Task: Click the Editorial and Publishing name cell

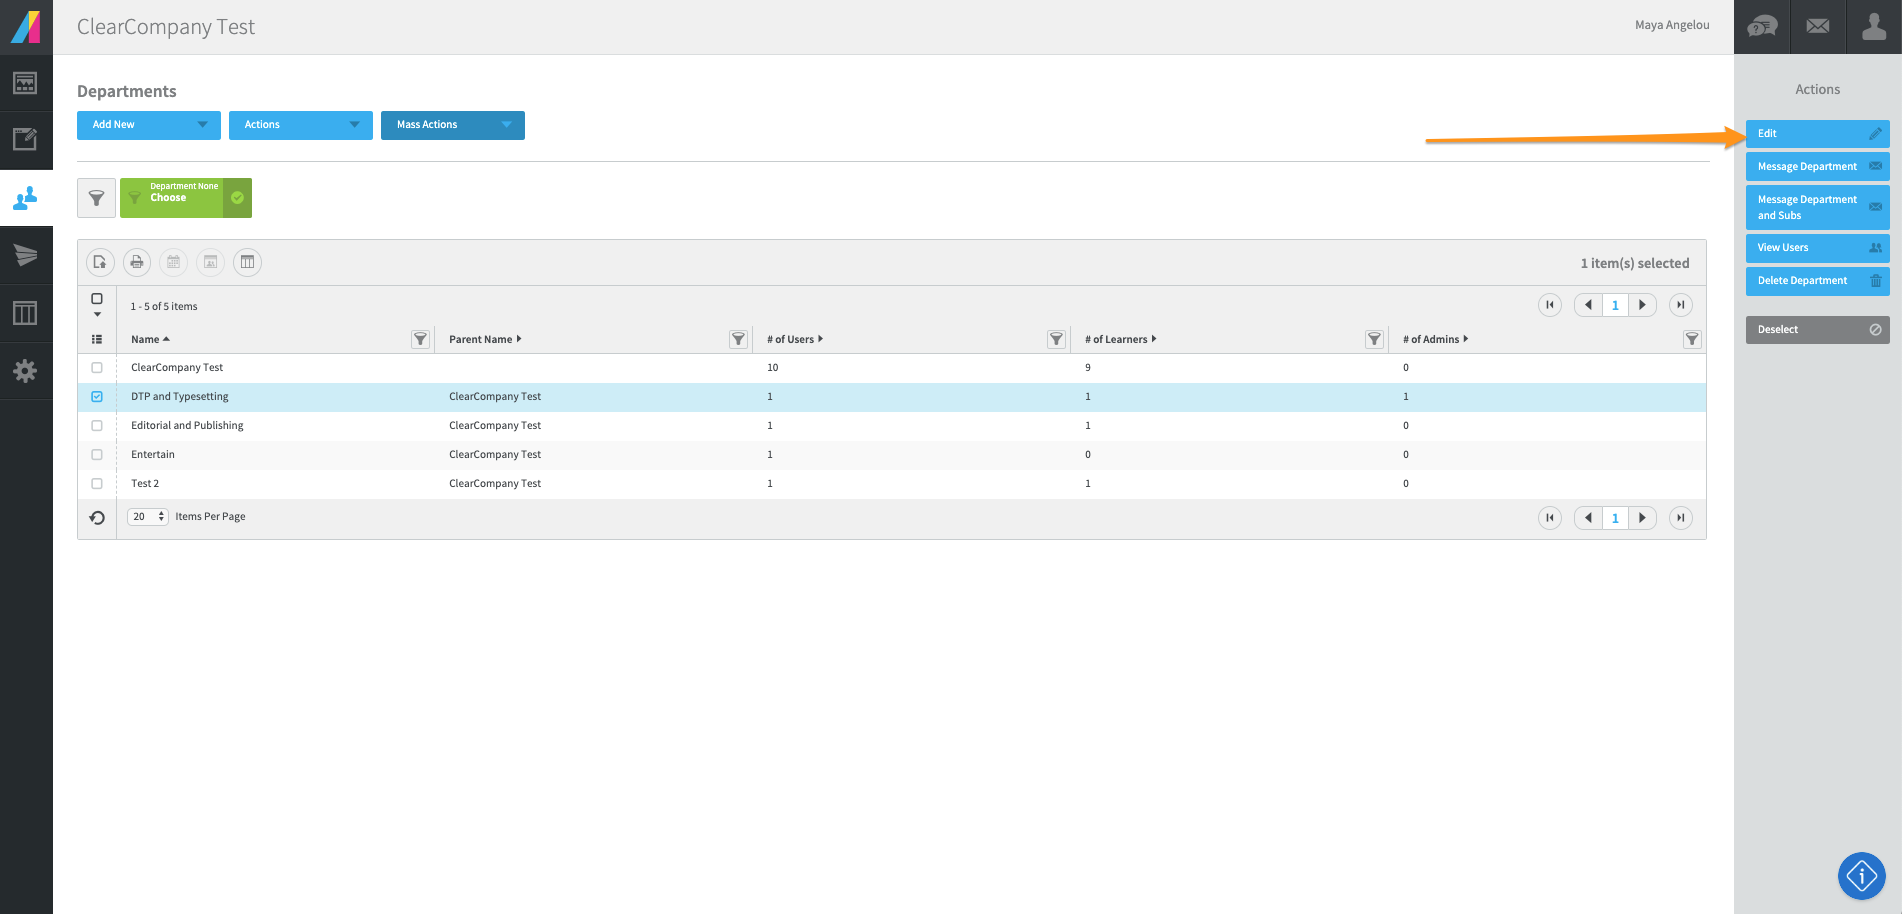Action: [187, 426]
